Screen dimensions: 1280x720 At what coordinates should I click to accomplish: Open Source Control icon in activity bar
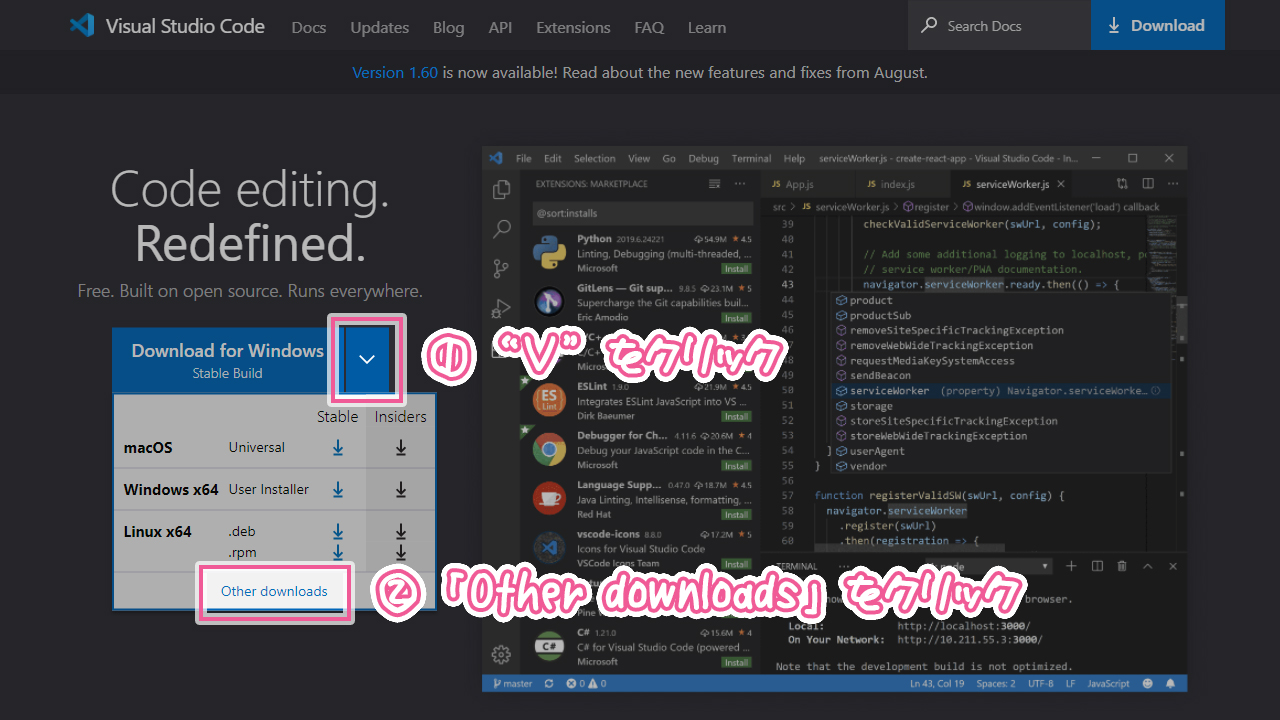click(x=501, y=269)
